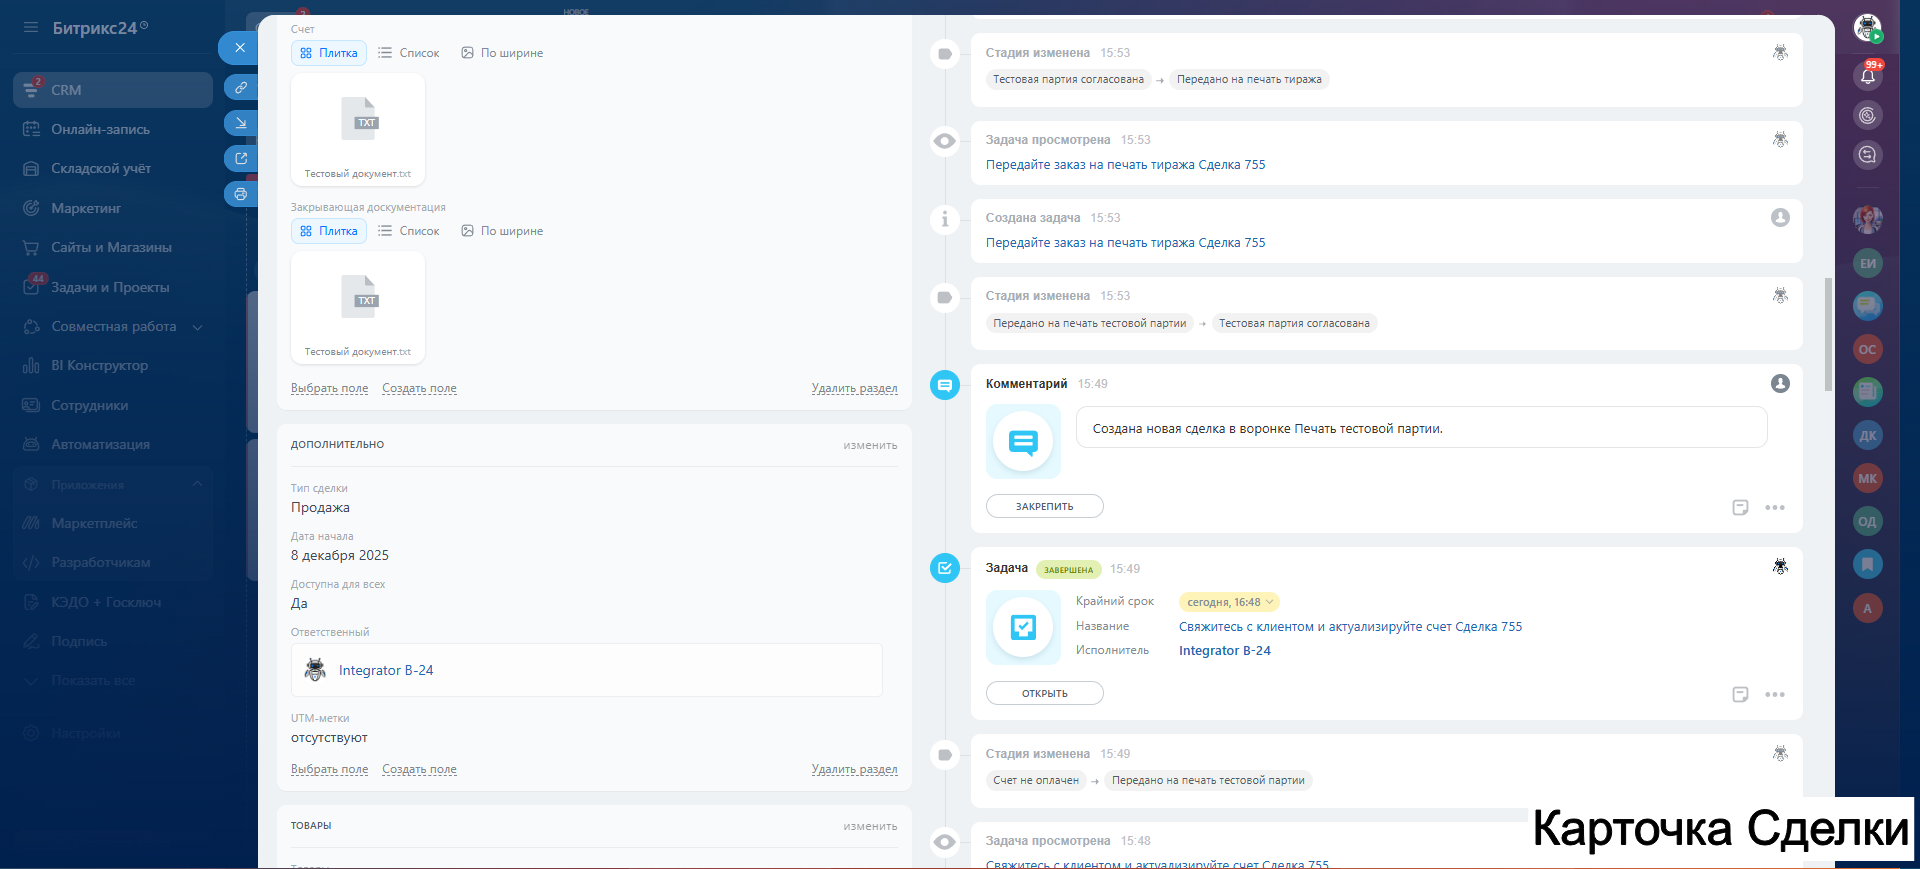The width and height of the screenshot is (1920, 869).
Task: Open the Тестовый документ.txt thumbnail under Счет
Action: click(x=358, y=128)
